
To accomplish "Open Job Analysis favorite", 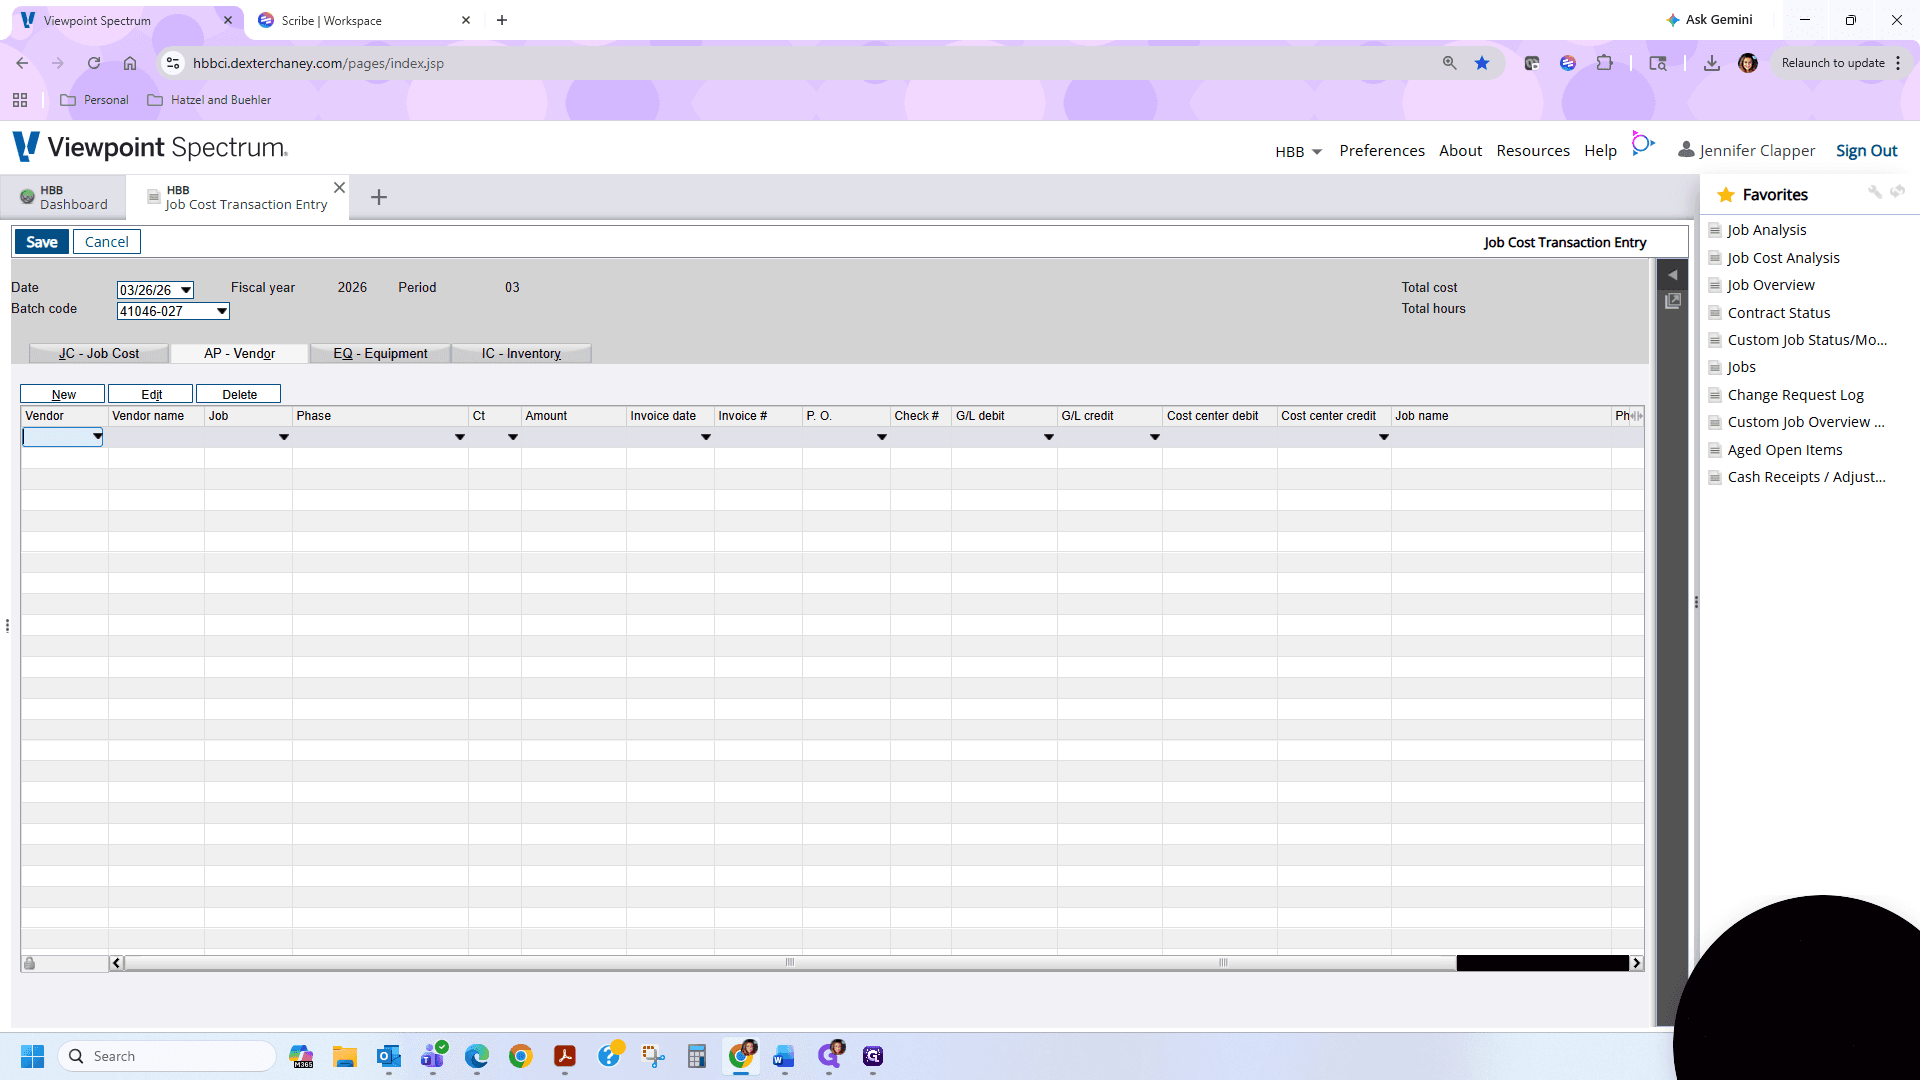I will pyautogui.click(x=1766, y=230).
